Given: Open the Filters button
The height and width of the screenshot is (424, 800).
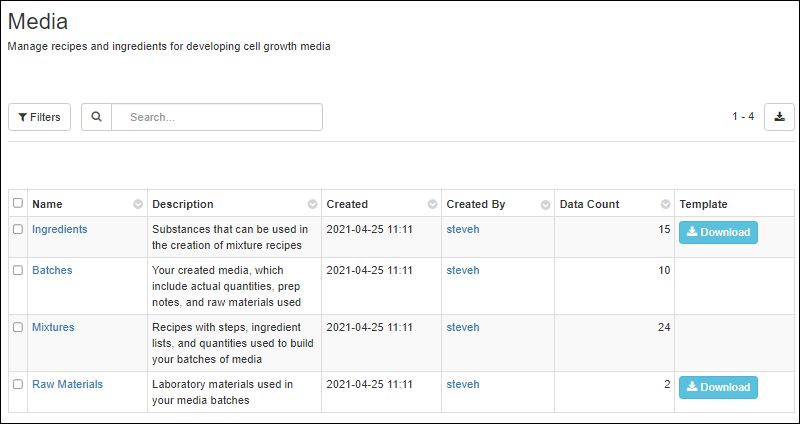Looking at the screenshot, I should (x=40, y=117).
